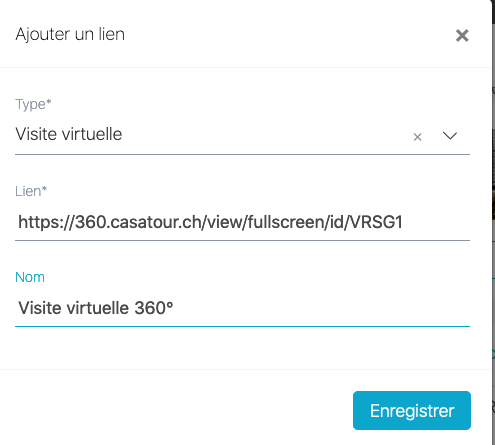
Task: Close the Ajouter un lien dialog
Action: click(x=462, y=35)
